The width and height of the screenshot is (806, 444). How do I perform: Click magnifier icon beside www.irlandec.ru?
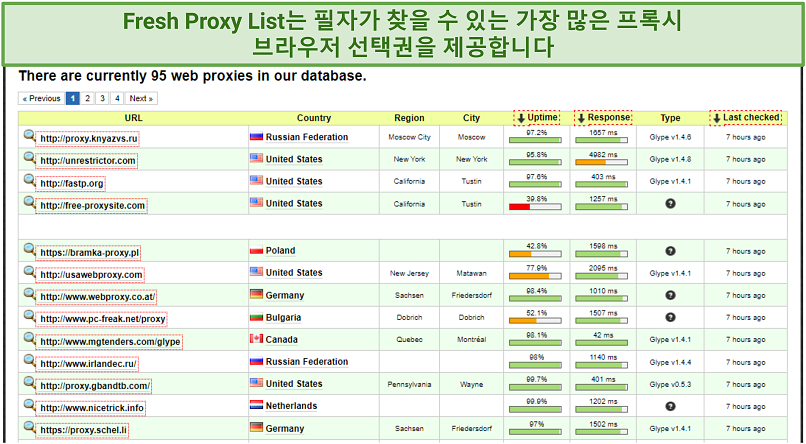pyautogui.click(x=29, y=361)
